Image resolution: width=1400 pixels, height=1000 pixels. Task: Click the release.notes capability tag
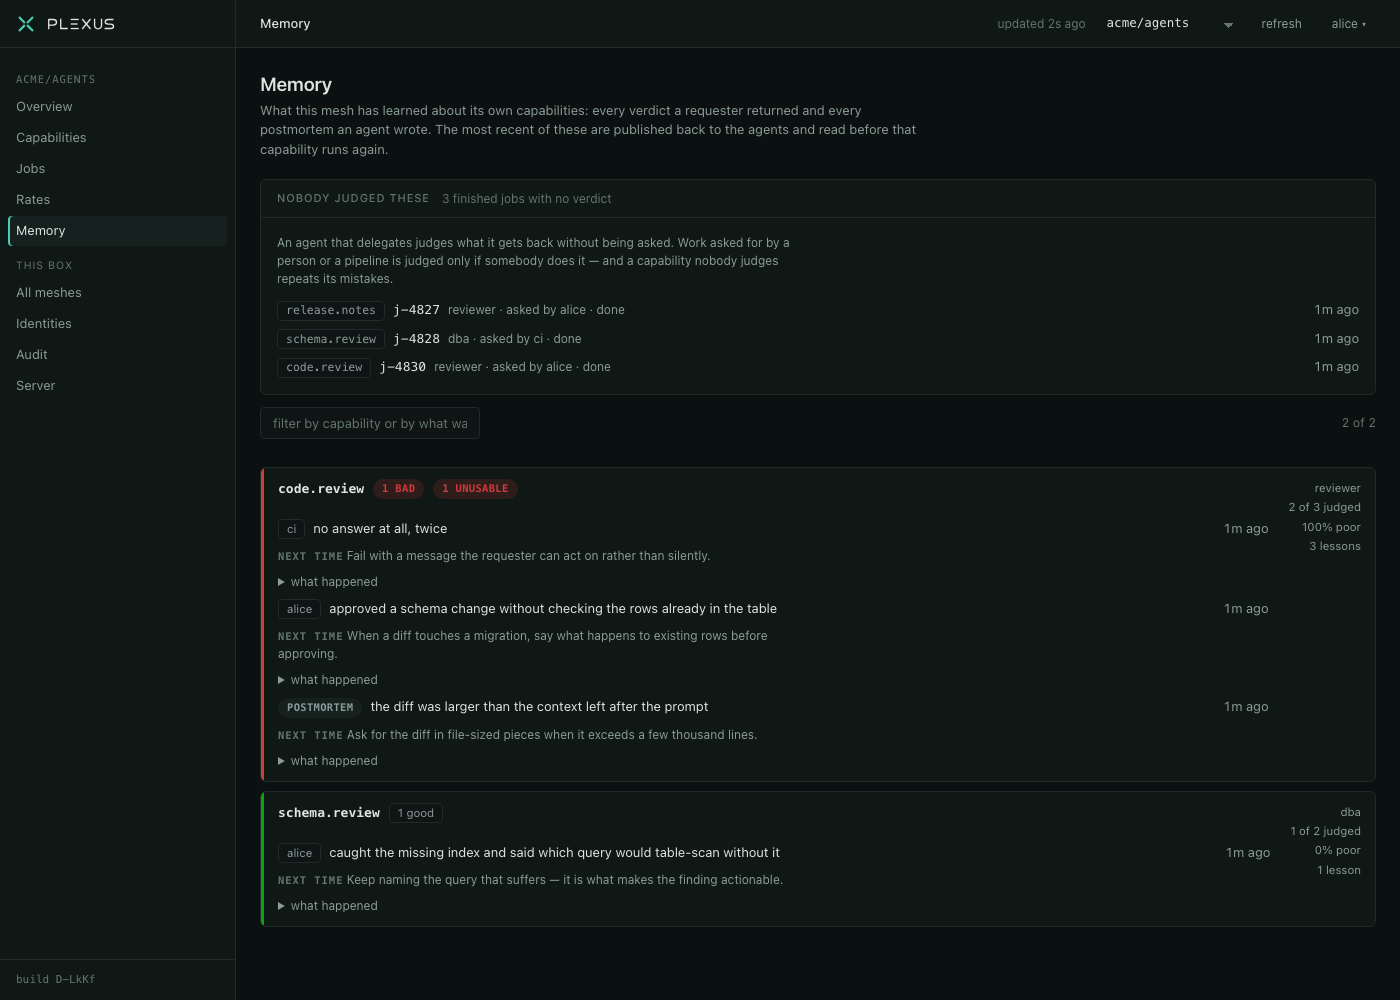point(331,310)
